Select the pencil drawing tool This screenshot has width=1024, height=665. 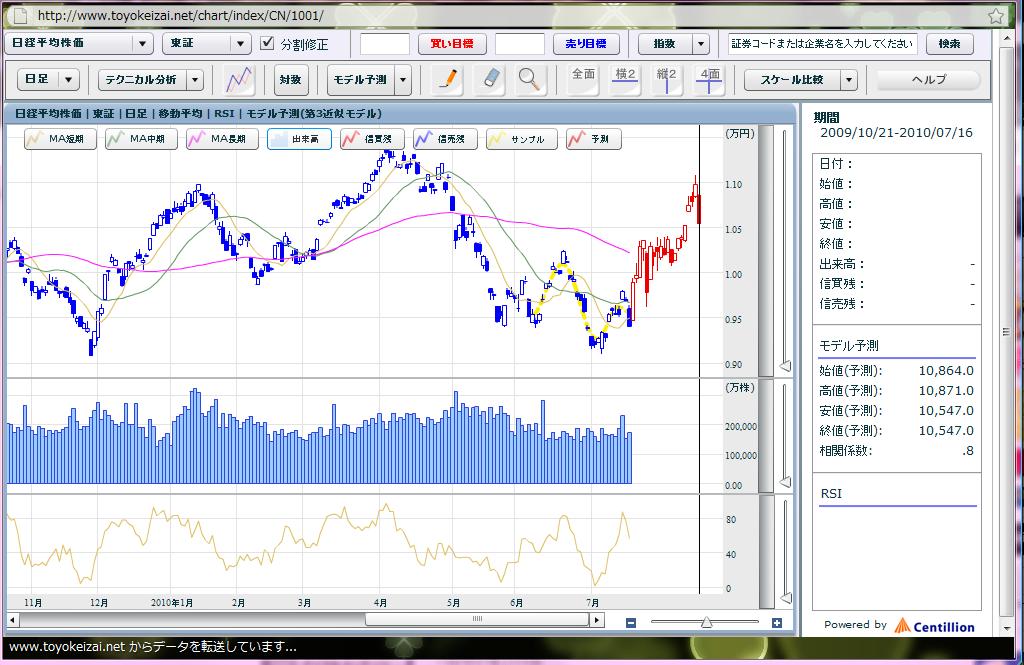450,79
